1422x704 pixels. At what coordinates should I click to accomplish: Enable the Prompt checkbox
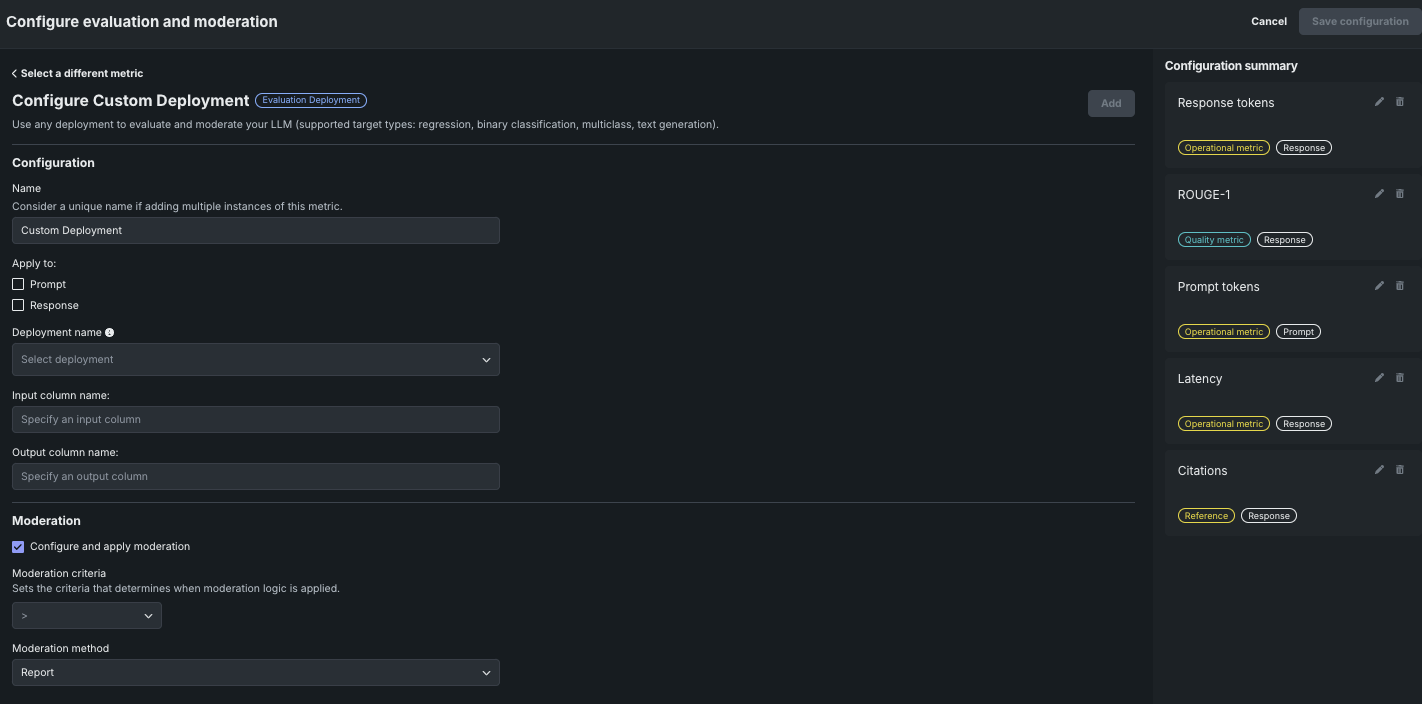tap(18, 284)
